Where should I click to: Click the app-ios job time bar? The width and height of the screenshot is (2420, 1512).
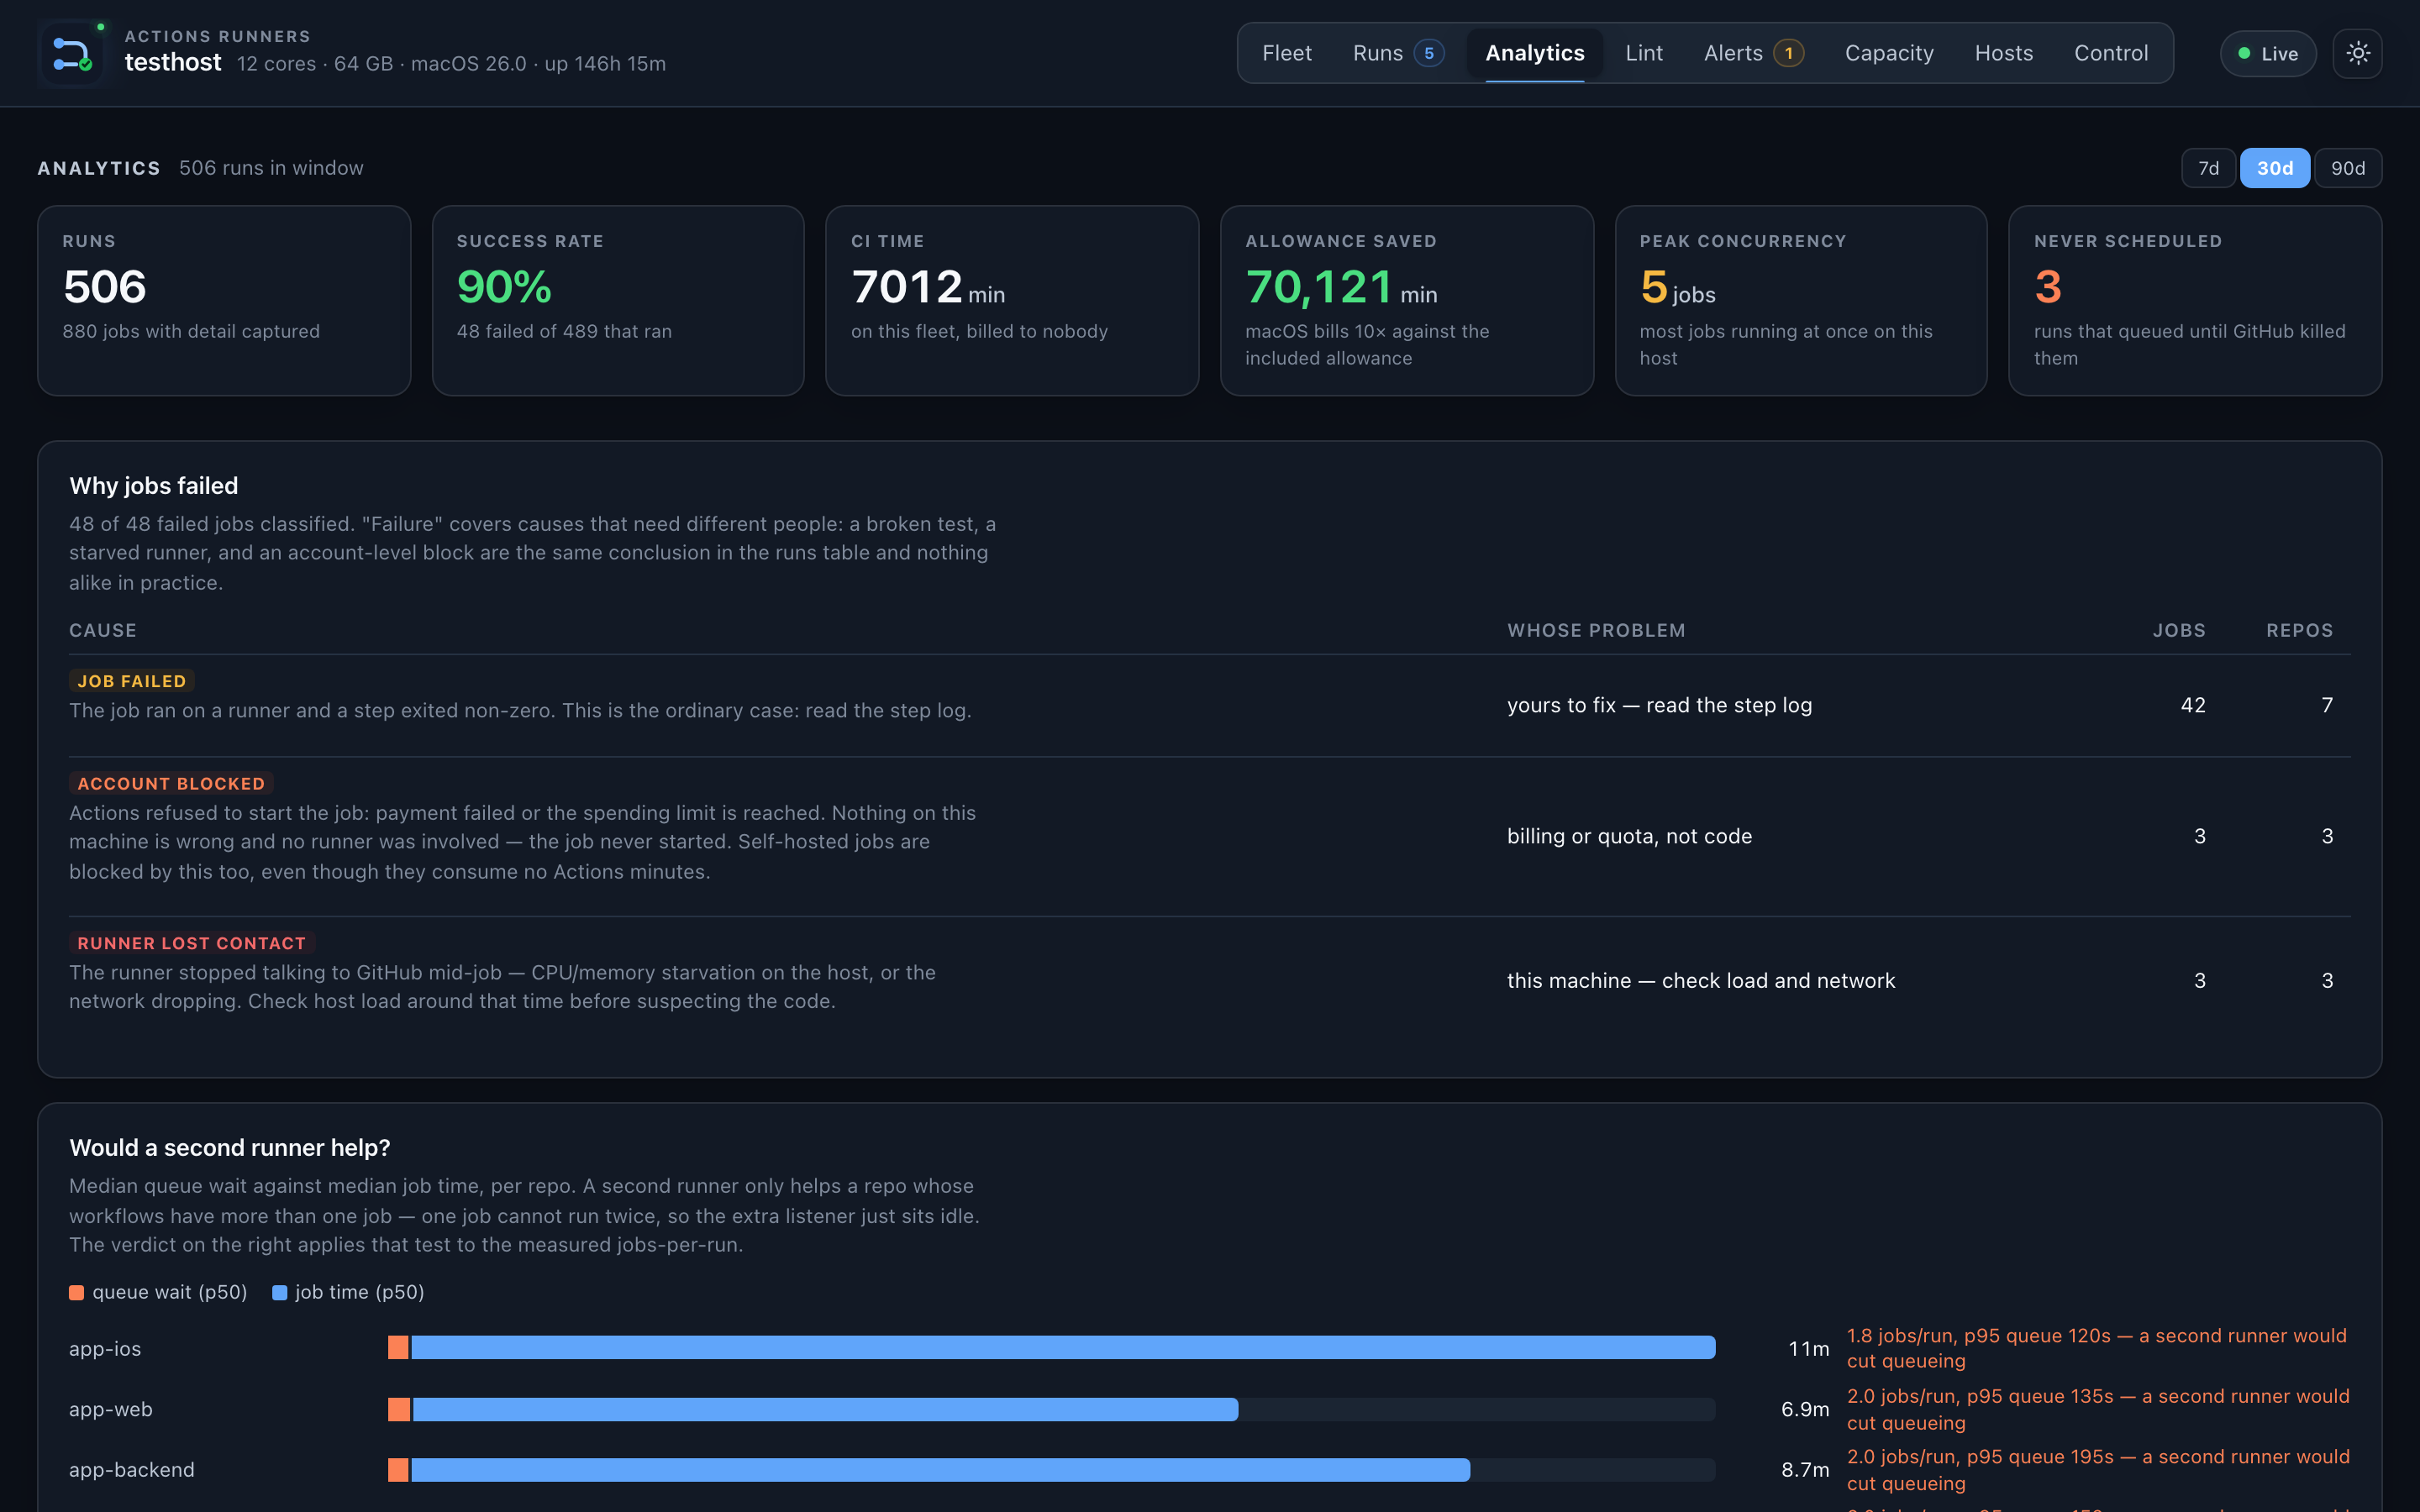coord(1063,1347)
